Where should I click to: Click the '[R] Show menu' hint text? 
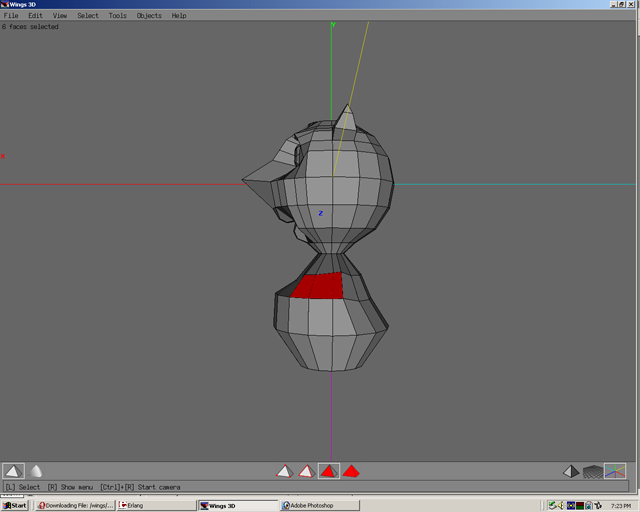(70, 487)
